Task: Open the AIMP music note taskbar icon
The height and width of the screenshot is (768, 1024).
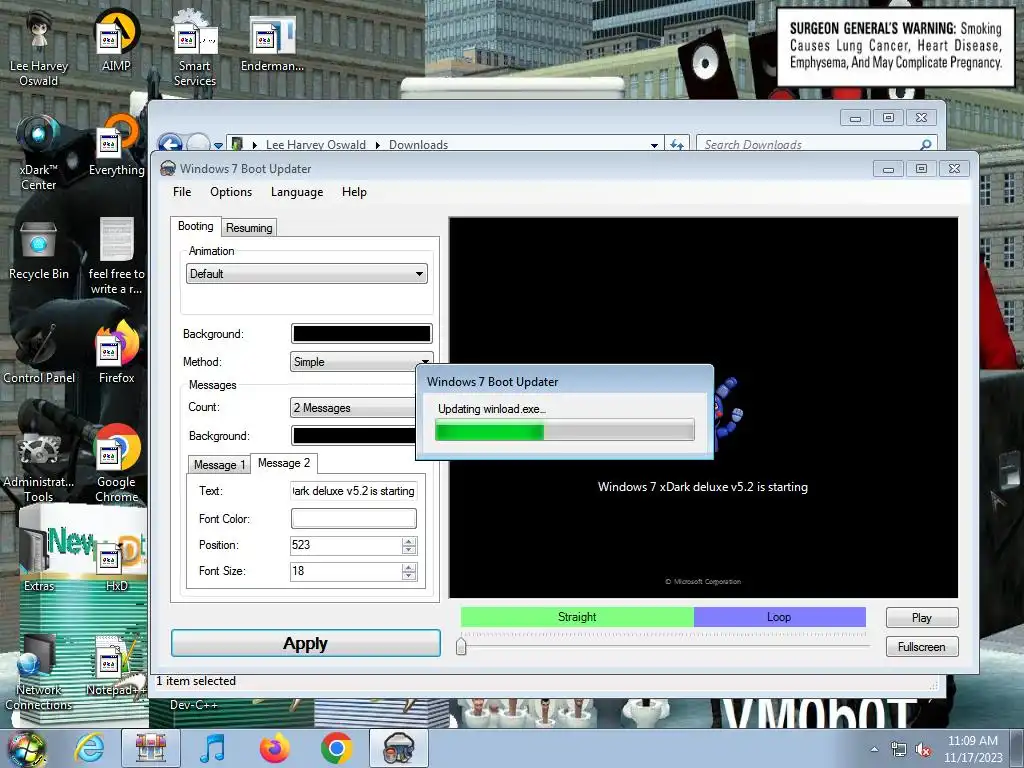Action: pos(212,748)
